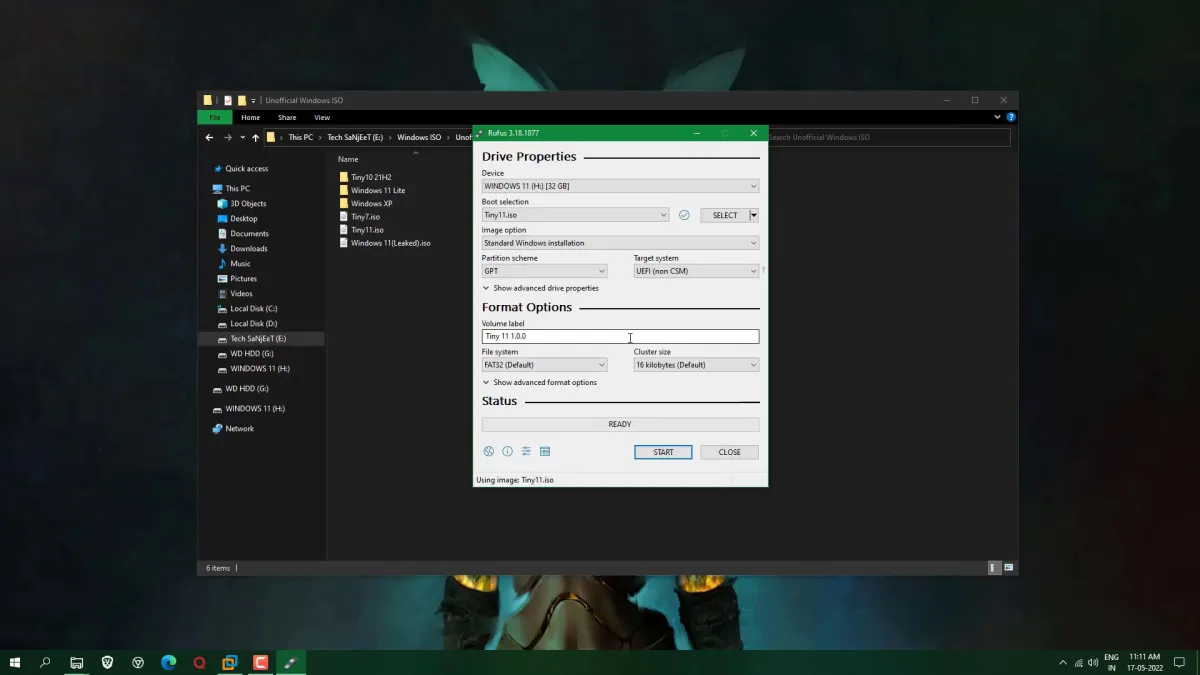
Task: Expand the Explorer ribbon chevron
Action: [997, 117]
